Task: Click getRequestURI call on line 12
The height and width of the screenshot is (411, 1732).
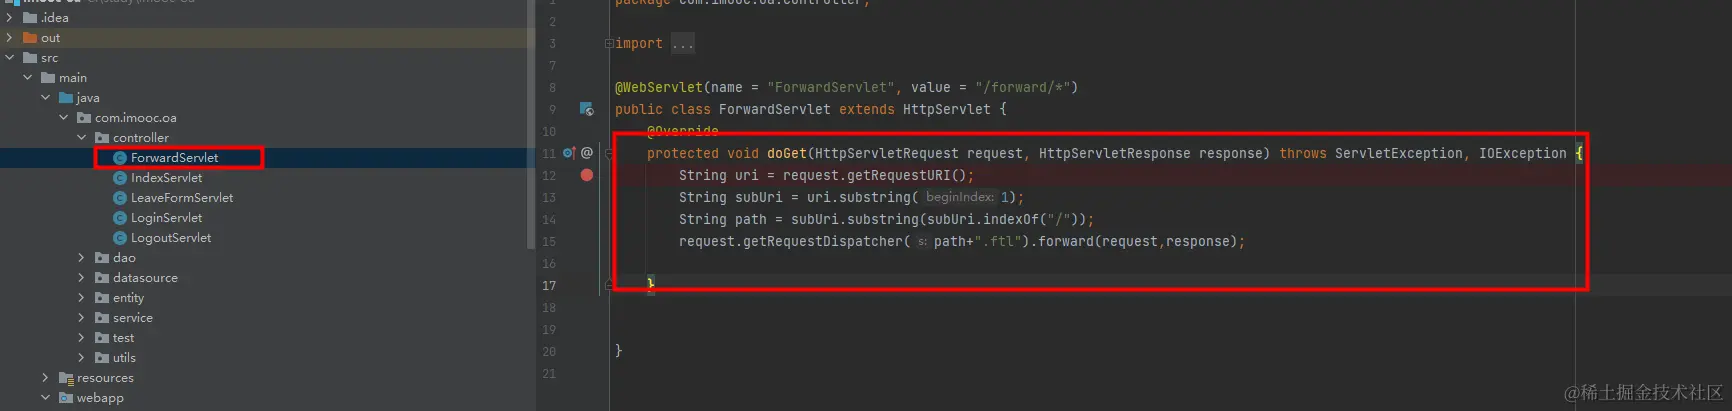Action: point(902,176)
